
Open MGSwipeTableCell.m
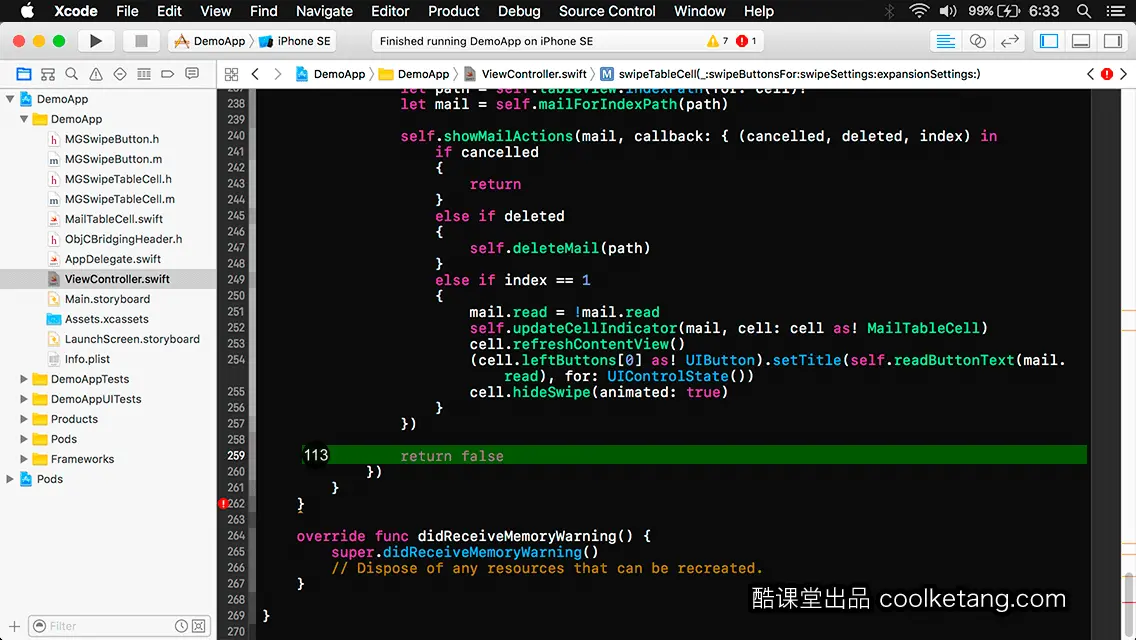coord(120,199)
